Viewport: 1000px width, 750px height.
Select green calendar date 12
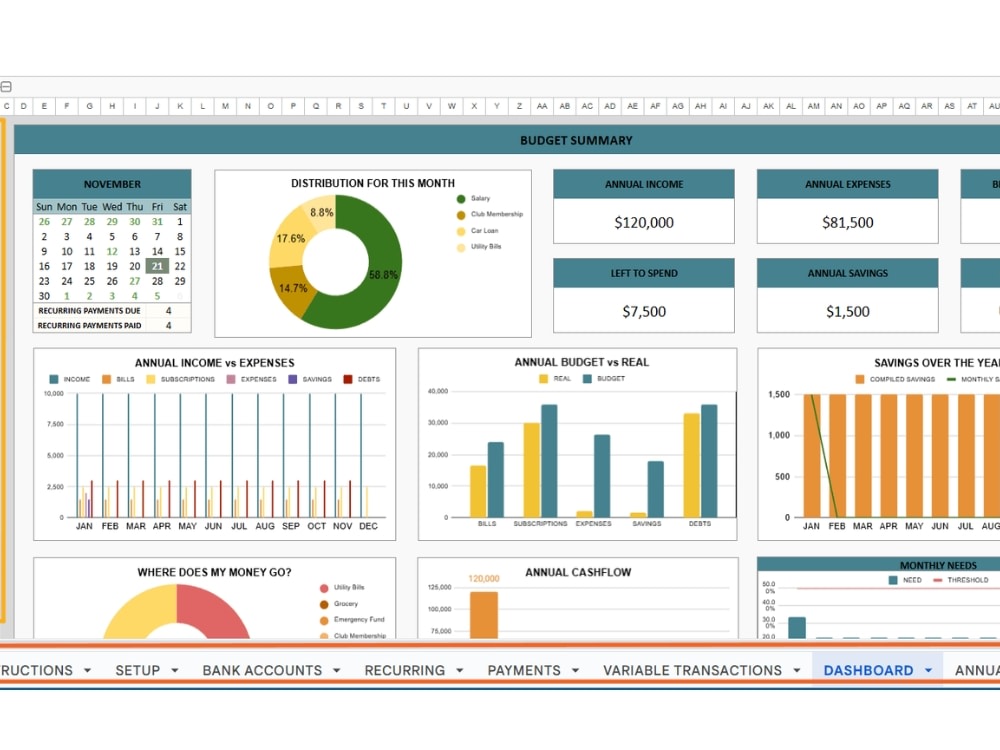[x=112, y=252]
